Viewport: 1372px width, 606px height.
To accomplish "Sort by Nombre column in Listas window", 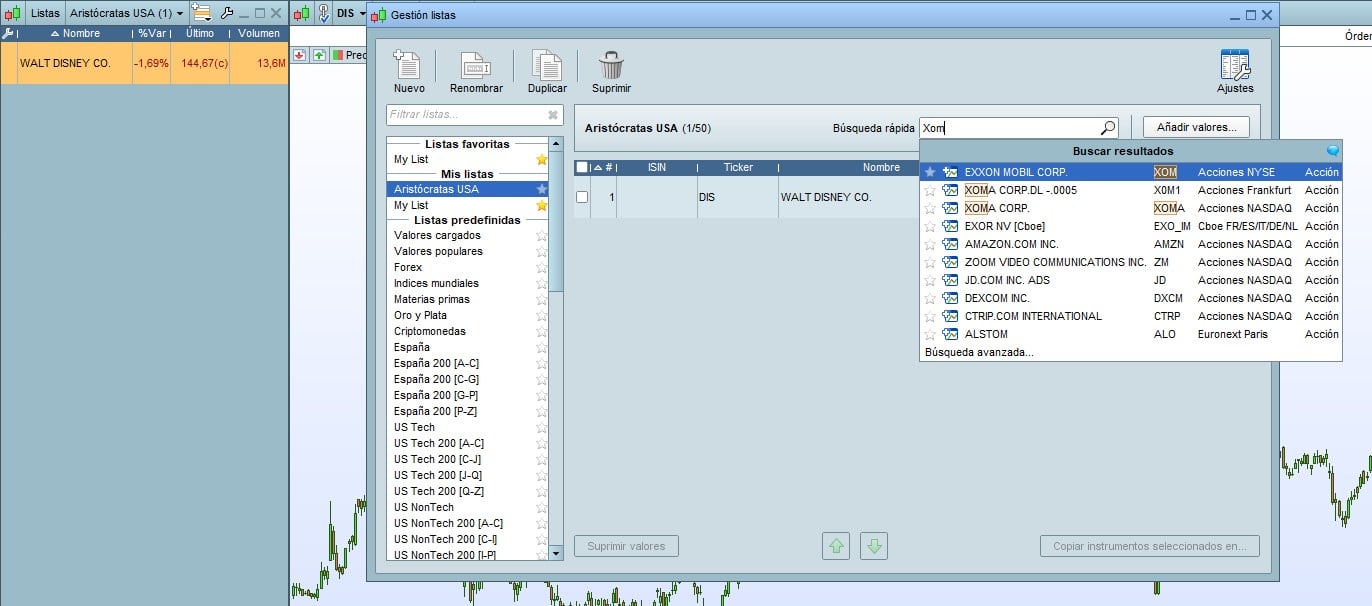I will (x=75, y=33).
